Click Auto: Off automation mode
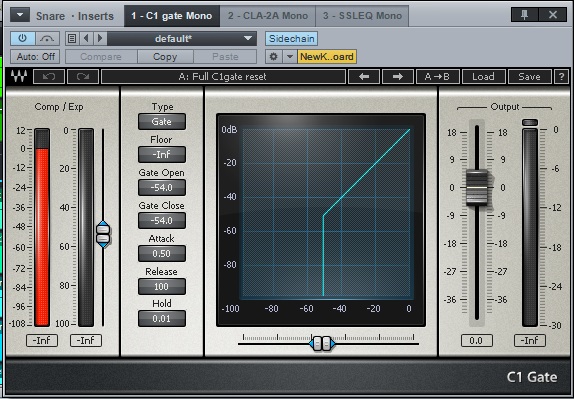This screenshot has width=574, height=399. [x=36, y=57]
